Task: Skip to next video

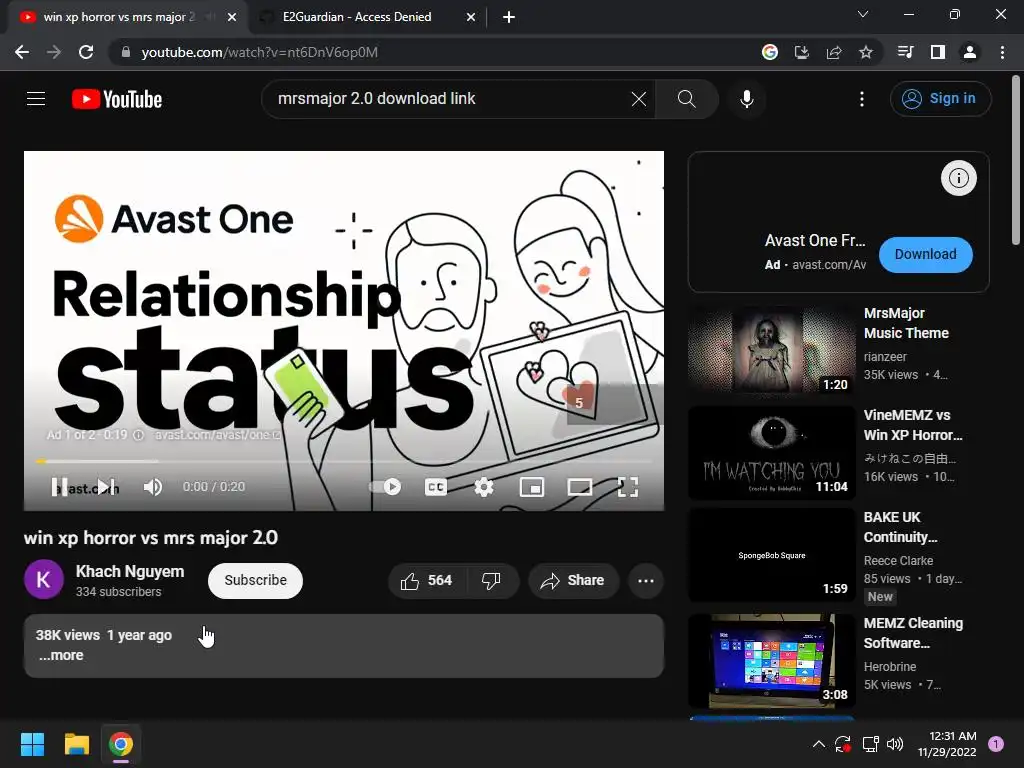Action: (104, 487)
